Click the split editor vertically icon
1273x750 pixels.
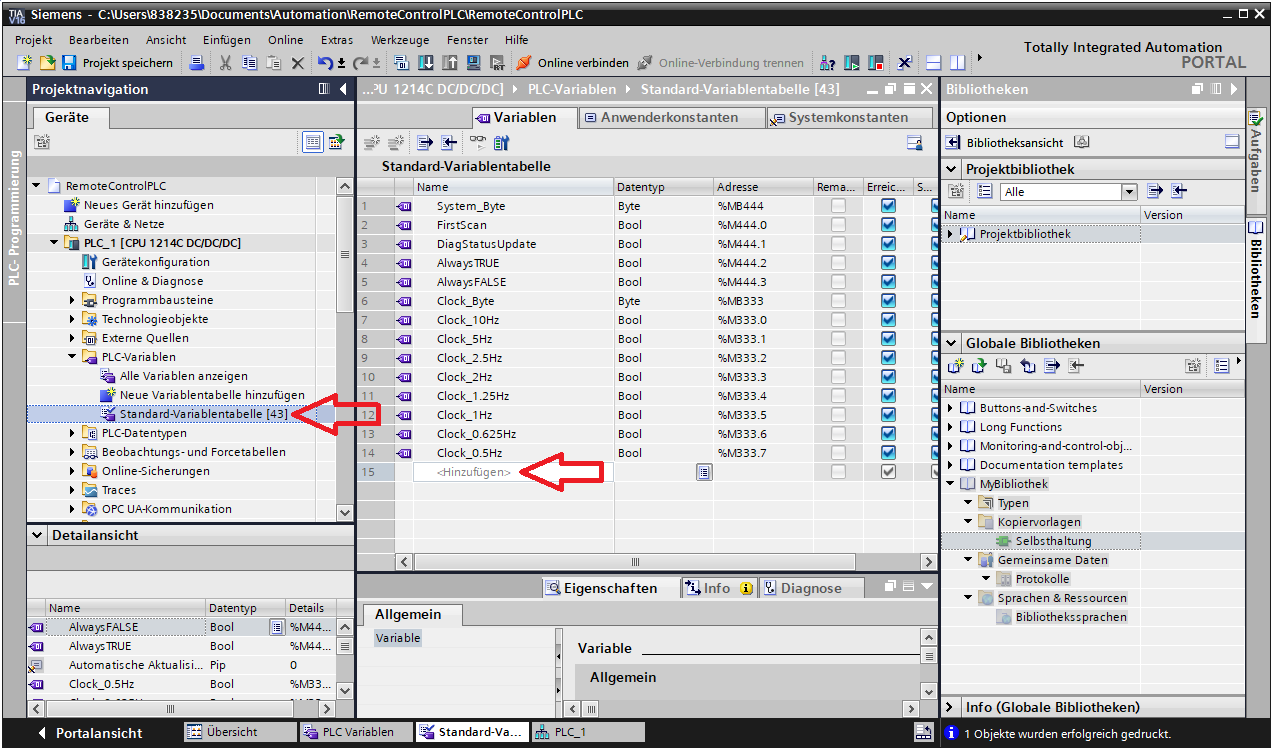point(958,63)
